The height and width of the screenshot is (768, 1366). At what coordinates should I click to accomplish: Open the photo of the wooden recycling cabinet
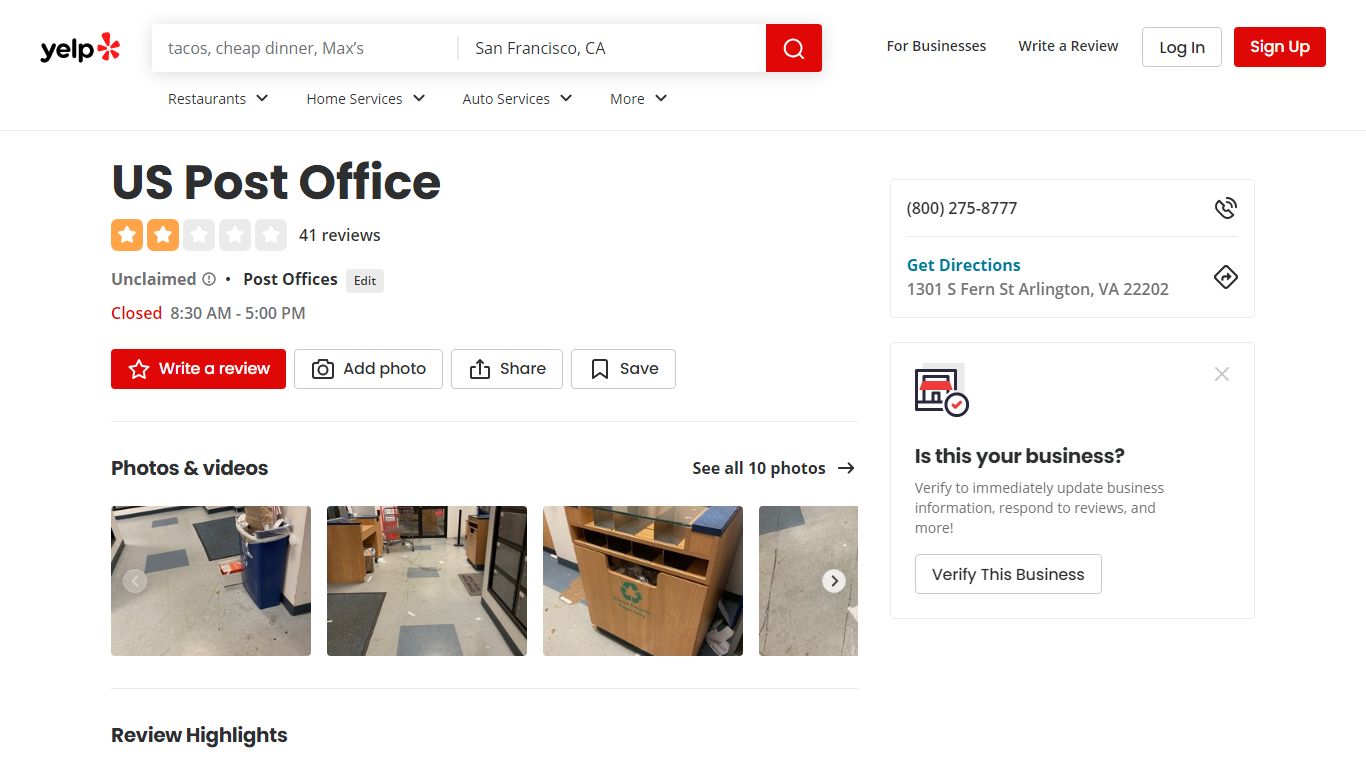(643, 581)
